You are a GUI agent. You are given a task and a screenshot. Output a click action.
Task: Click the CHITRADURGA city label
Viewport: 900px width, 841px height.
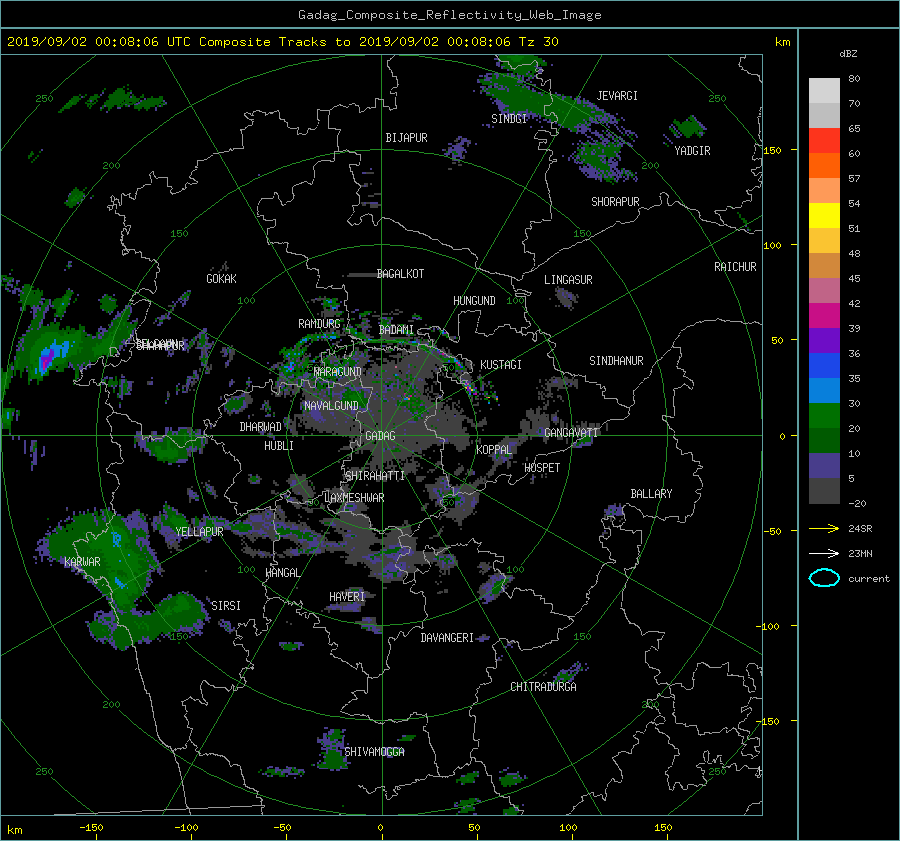pyautogui.click(x=544, y=687)
